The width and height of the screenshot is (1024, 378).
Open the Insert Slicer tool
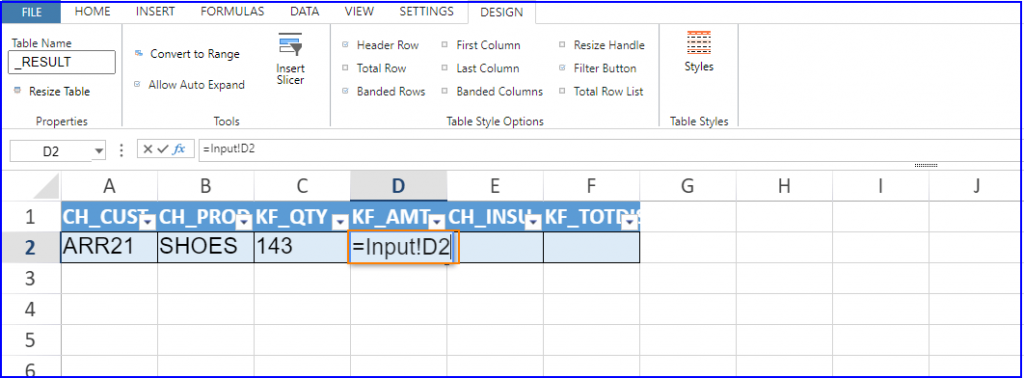tap(290, 59)
